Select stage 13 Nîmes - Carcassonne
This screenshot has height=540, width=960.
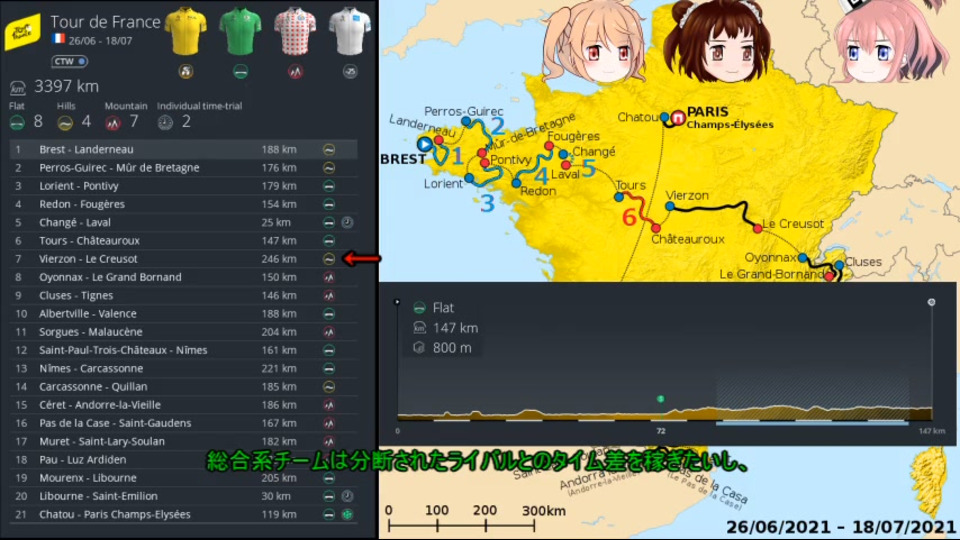click(184, 369)
